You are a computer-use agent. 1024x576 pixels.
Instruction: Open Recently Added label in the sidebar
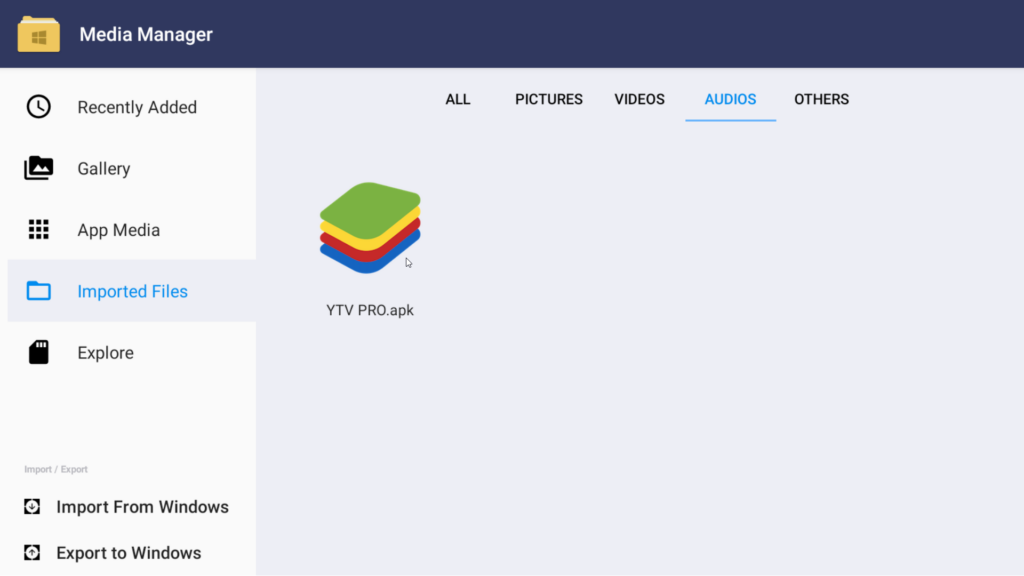tap(137, 107)
